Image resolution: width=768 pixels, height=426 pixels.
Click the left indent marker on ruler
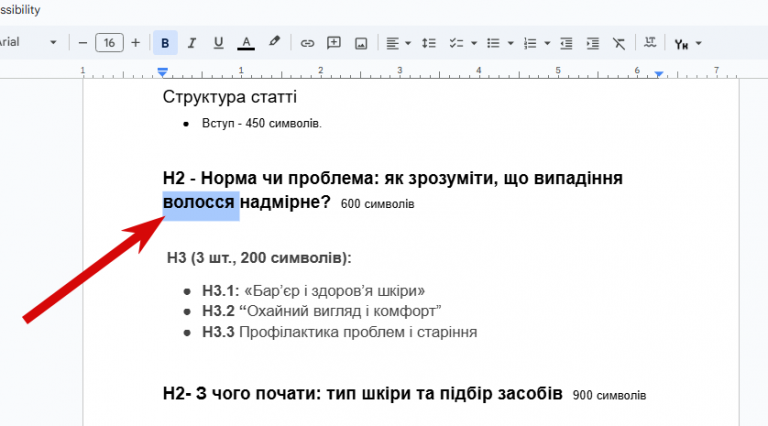point(163,72)
